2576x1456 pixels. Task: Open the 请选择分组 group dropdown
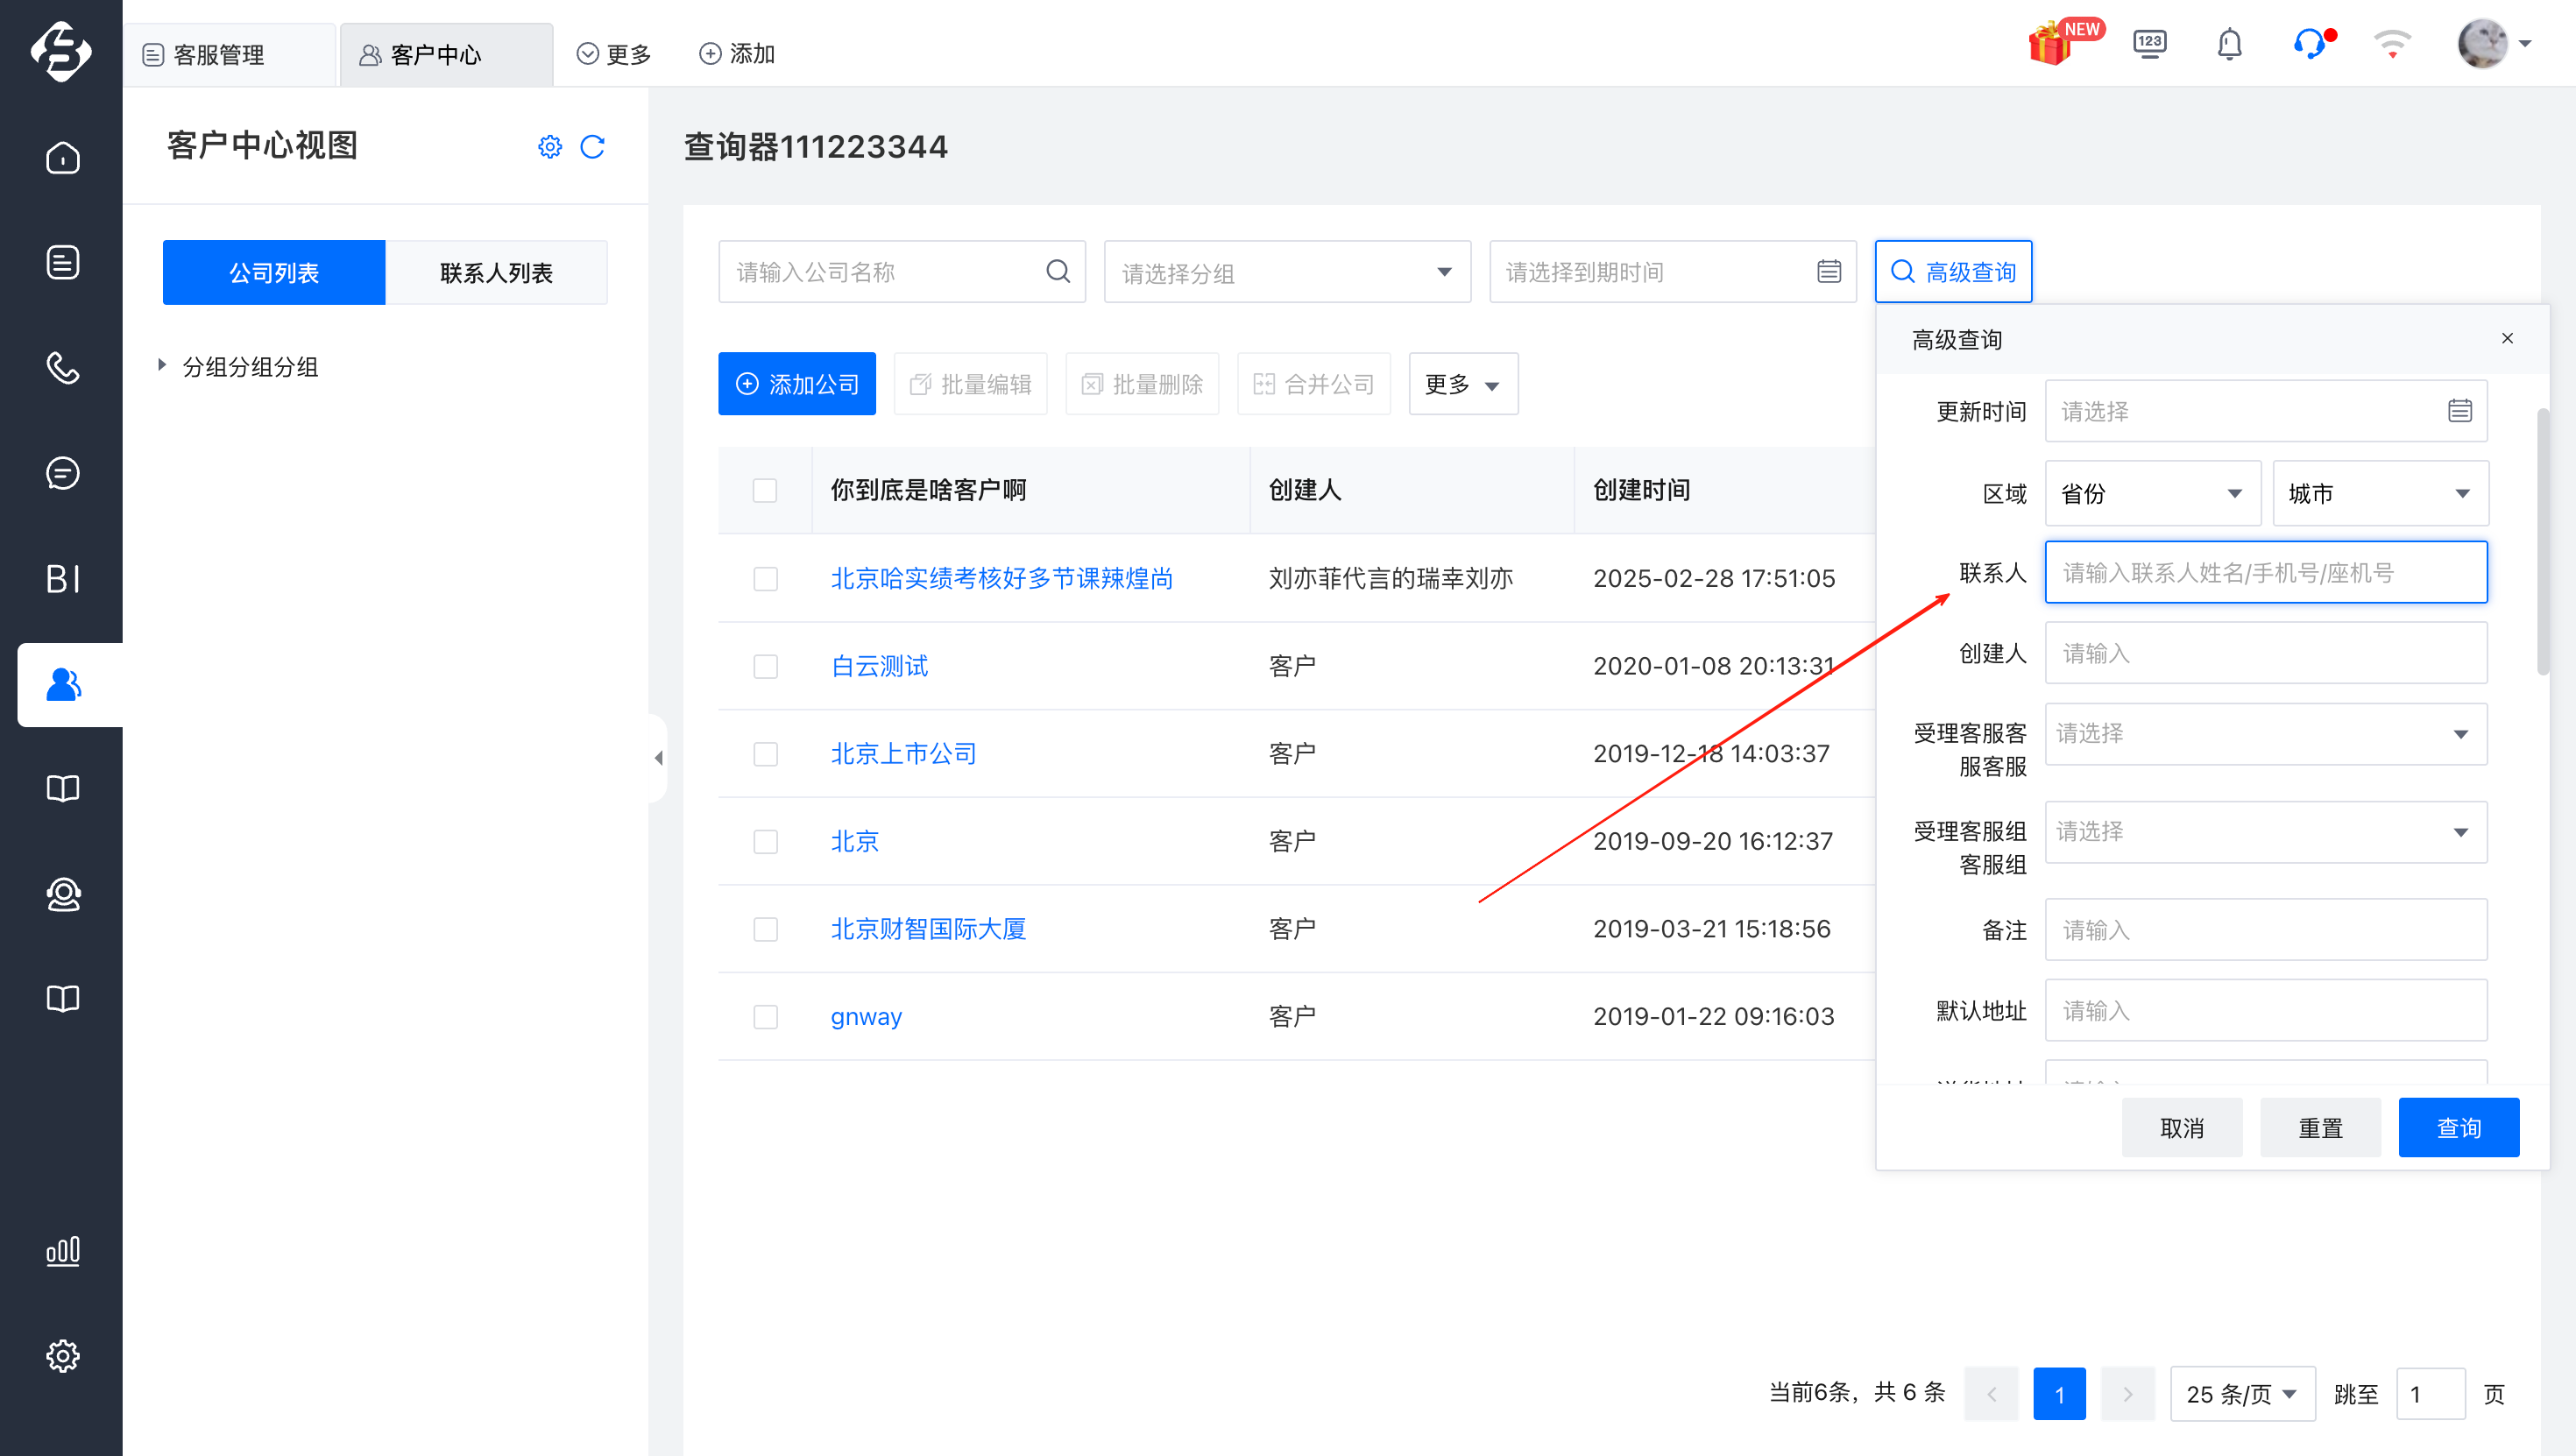1287,271
